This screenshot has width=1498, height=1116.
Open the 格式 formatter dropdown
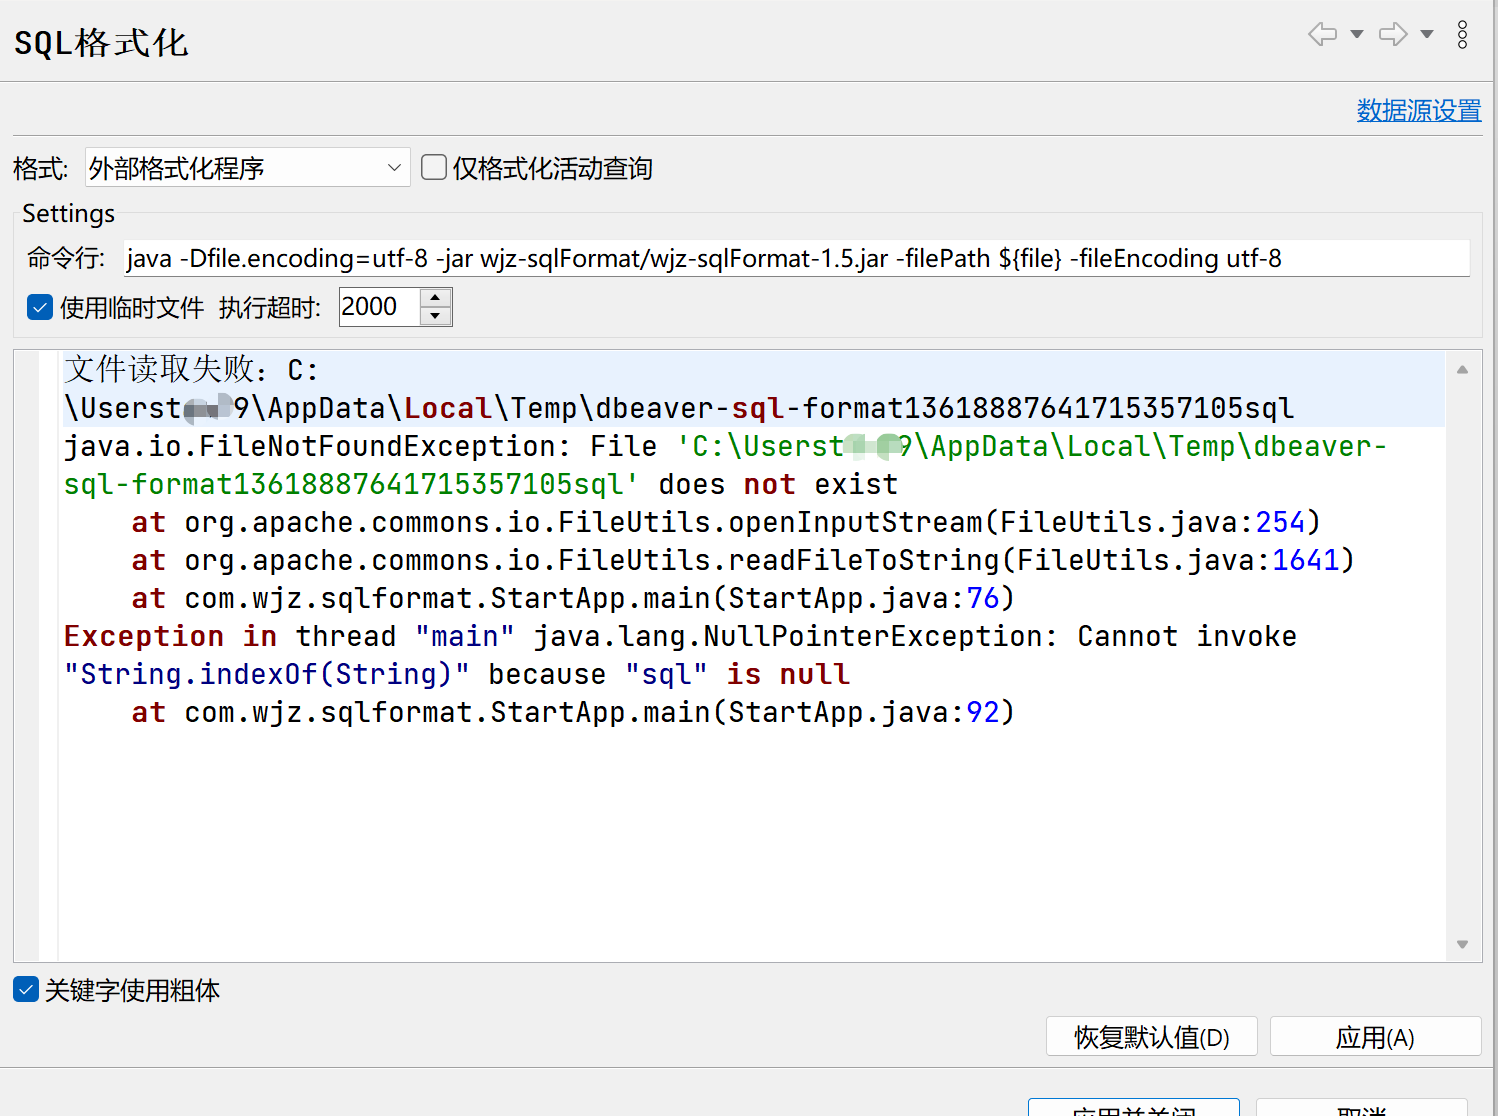point(394,167)
